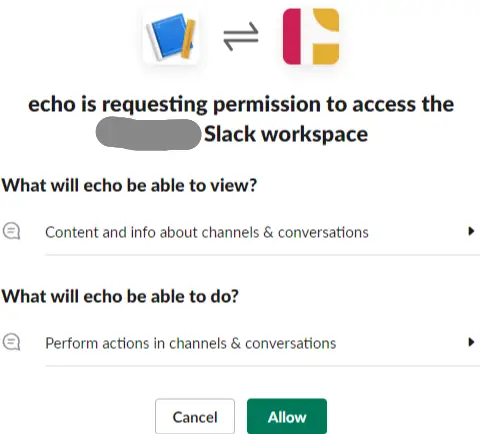Expand the Perform actions arrow
Image resolution: width=480 pixels, height=434 pixels.
point(471,342)
